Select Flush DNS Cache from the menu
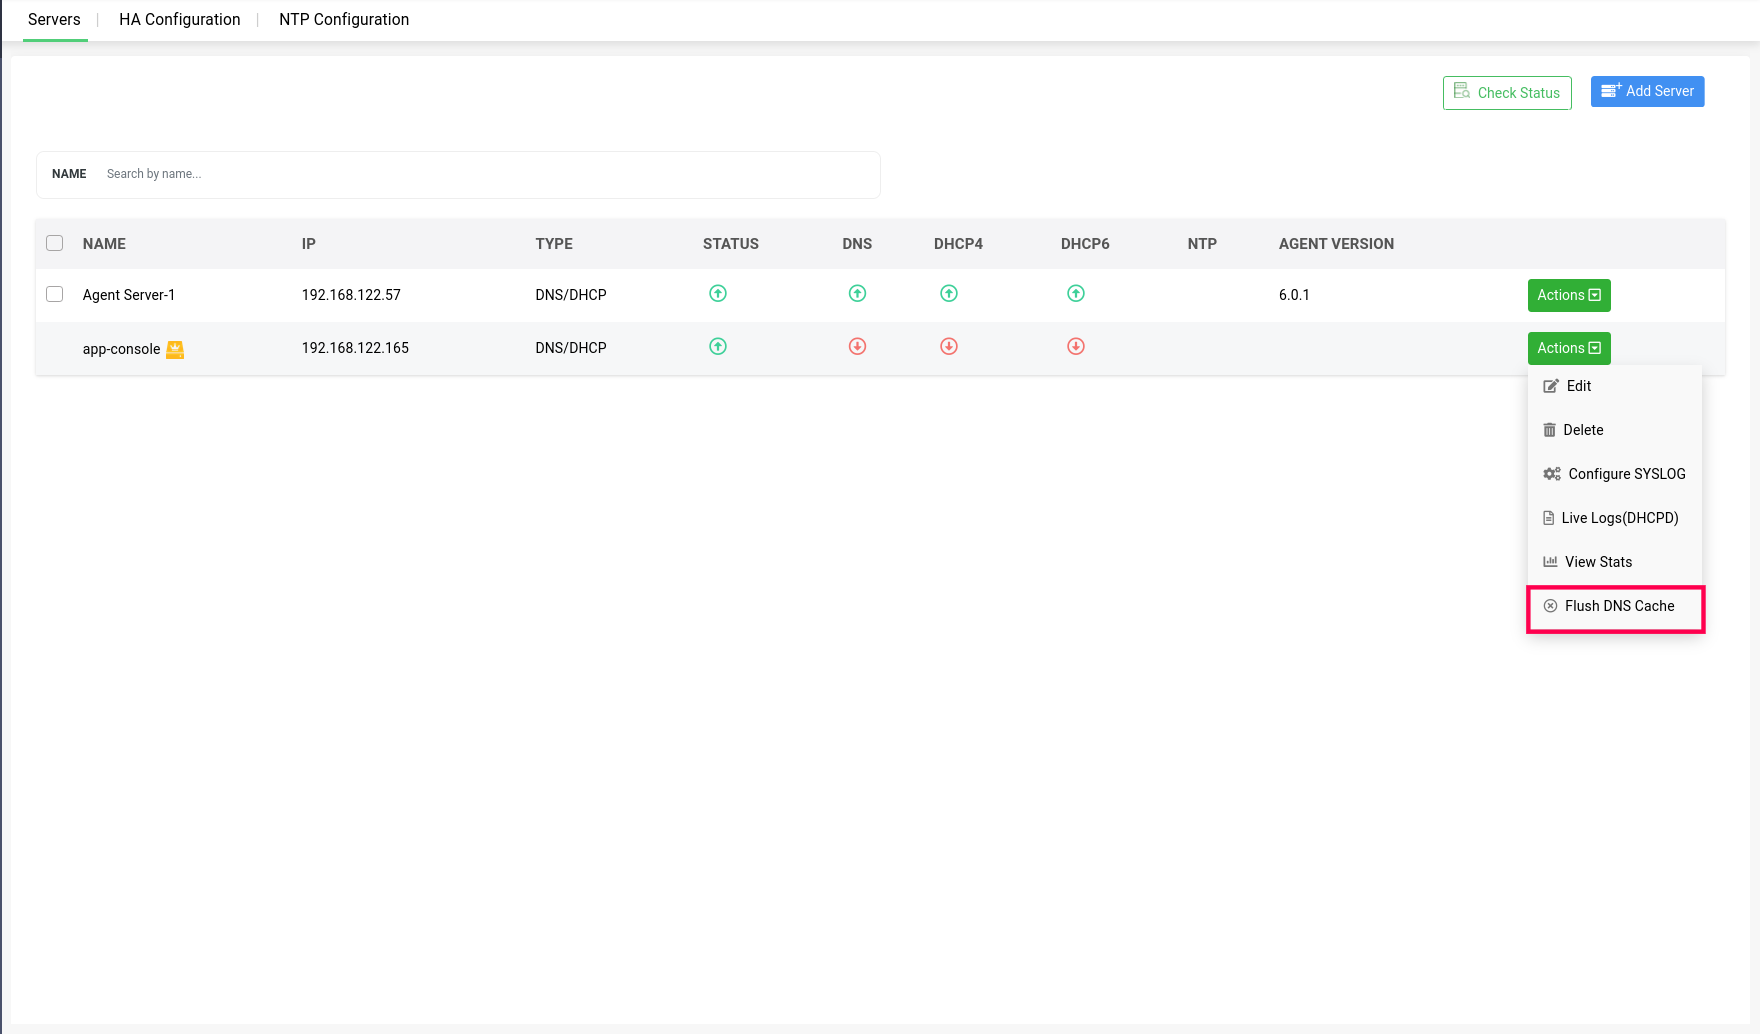 [x=1618, y=606]
